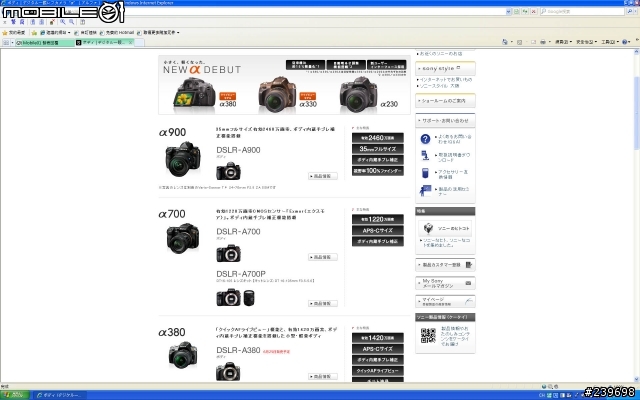Open the print options dropdown arrow
This screenshot has height=400, width=640.
tap(549, 42)
